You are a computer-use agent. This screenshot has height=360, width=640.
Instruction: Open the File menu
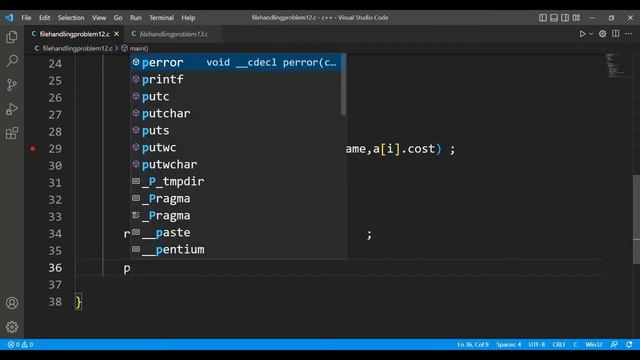[x=26, y=18]
